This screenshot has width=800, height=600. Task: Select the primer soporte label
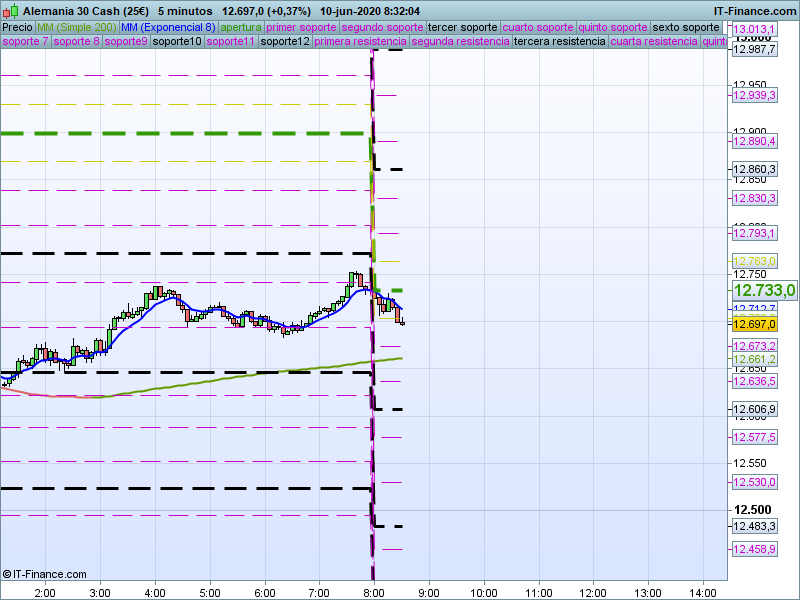[x=303, y=27]
